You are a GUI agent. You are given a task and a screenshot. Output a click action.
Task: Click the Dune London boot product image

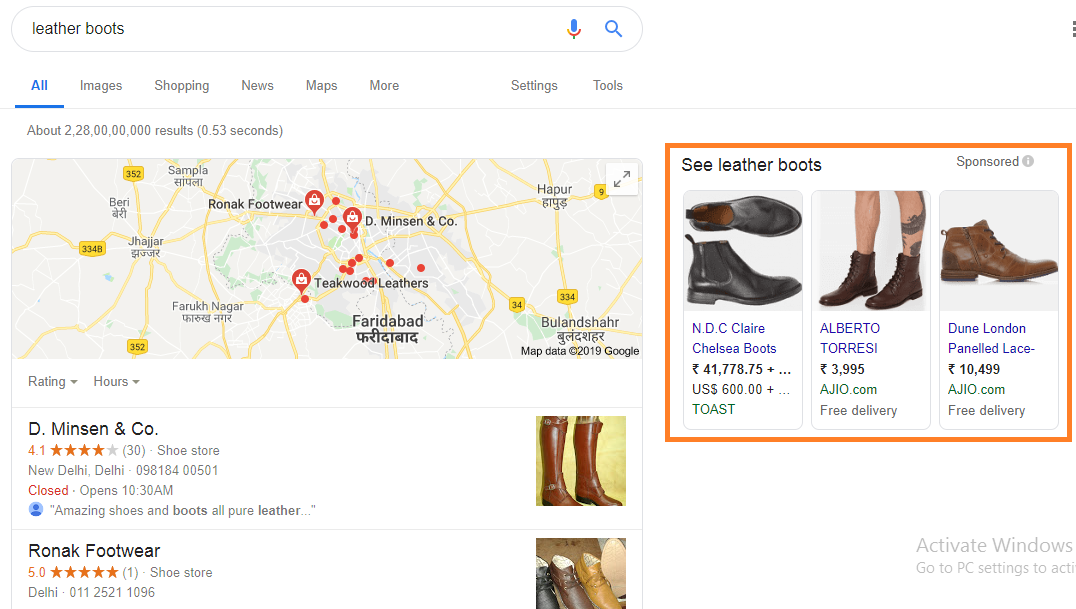click(x=998, y=251)
